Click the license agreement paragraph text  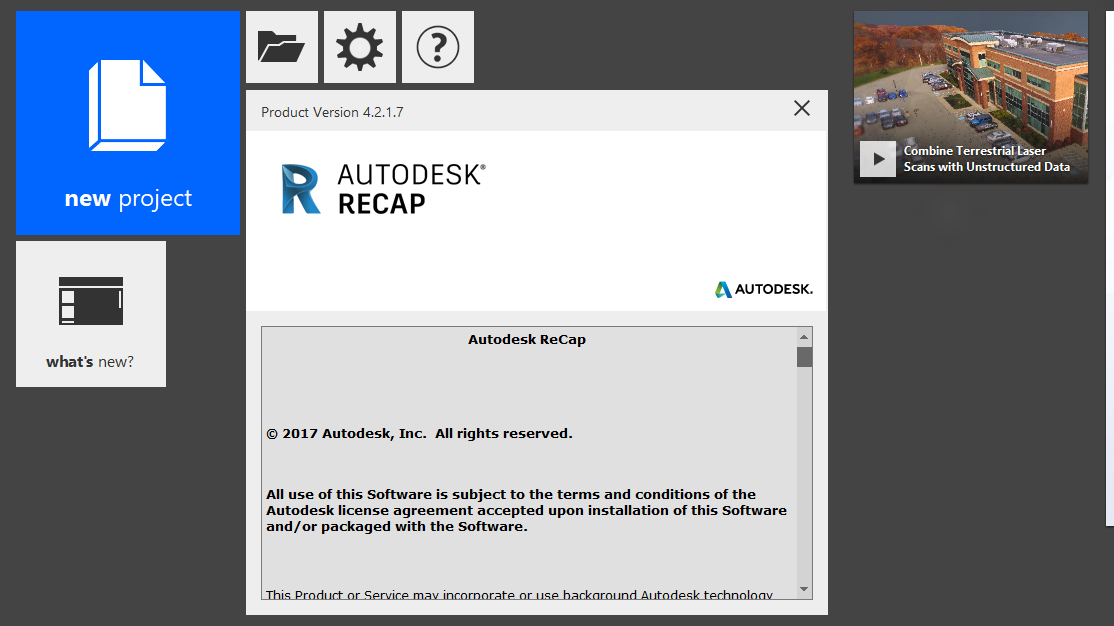(x=525, y=510)
